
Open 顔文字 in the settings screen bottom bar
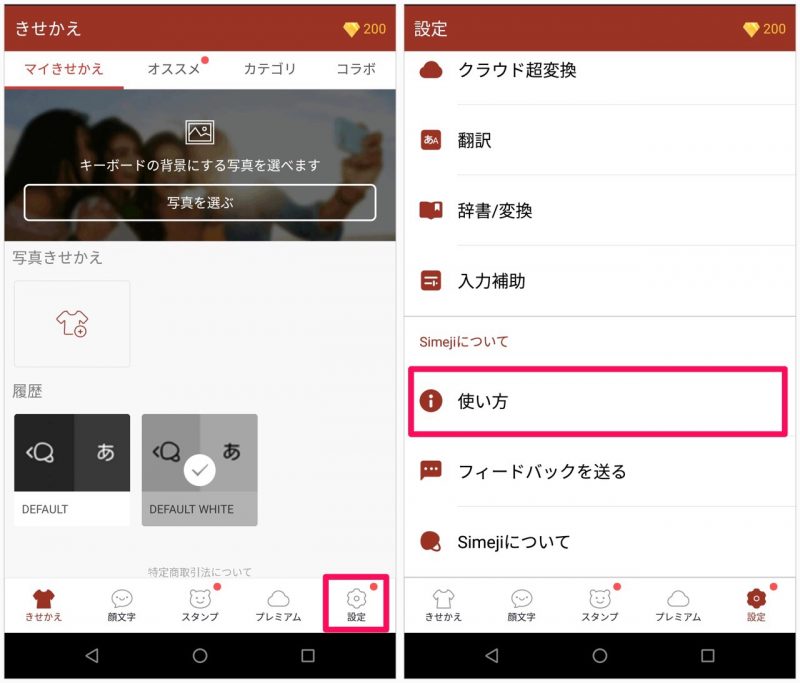521,605
